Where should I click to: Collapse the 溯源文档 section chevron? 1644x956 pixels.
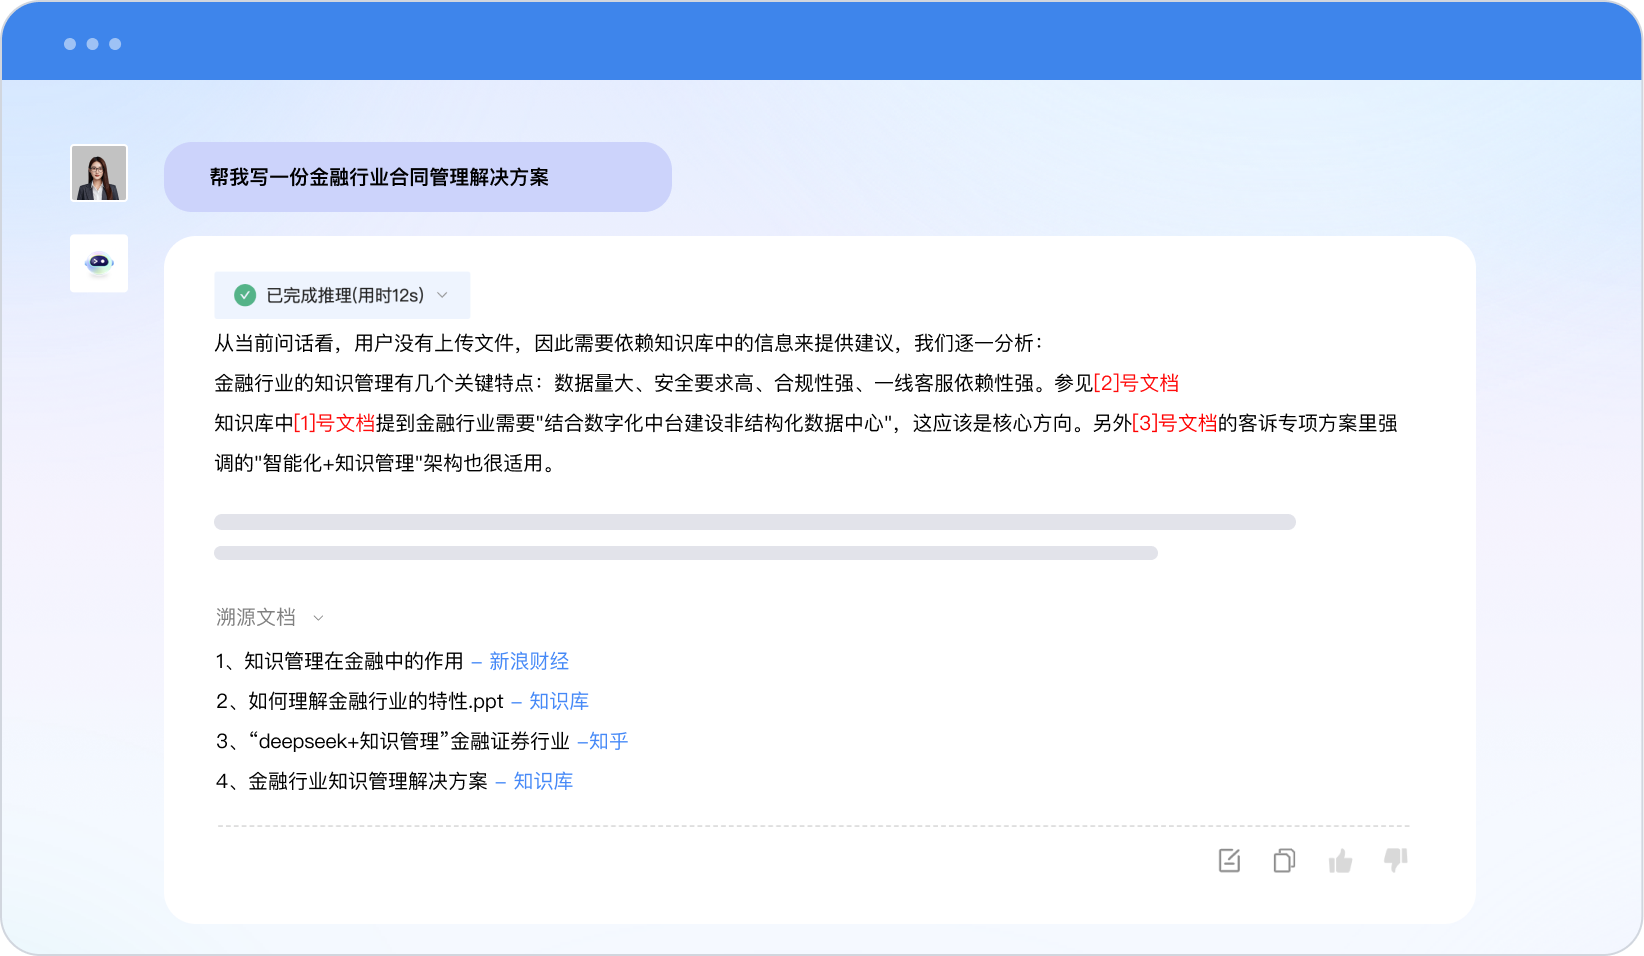(319, 618)
